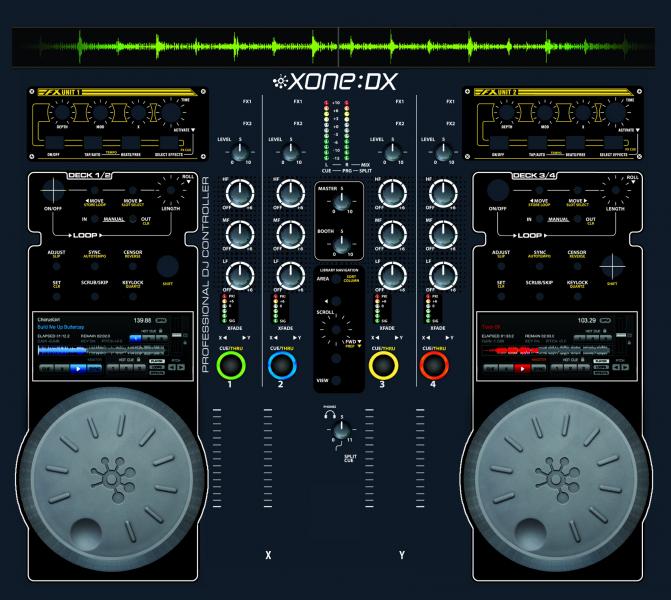Hold the Deck 1/2 SHIFT button
671x600 pixels.
click(x=168, y=266)
